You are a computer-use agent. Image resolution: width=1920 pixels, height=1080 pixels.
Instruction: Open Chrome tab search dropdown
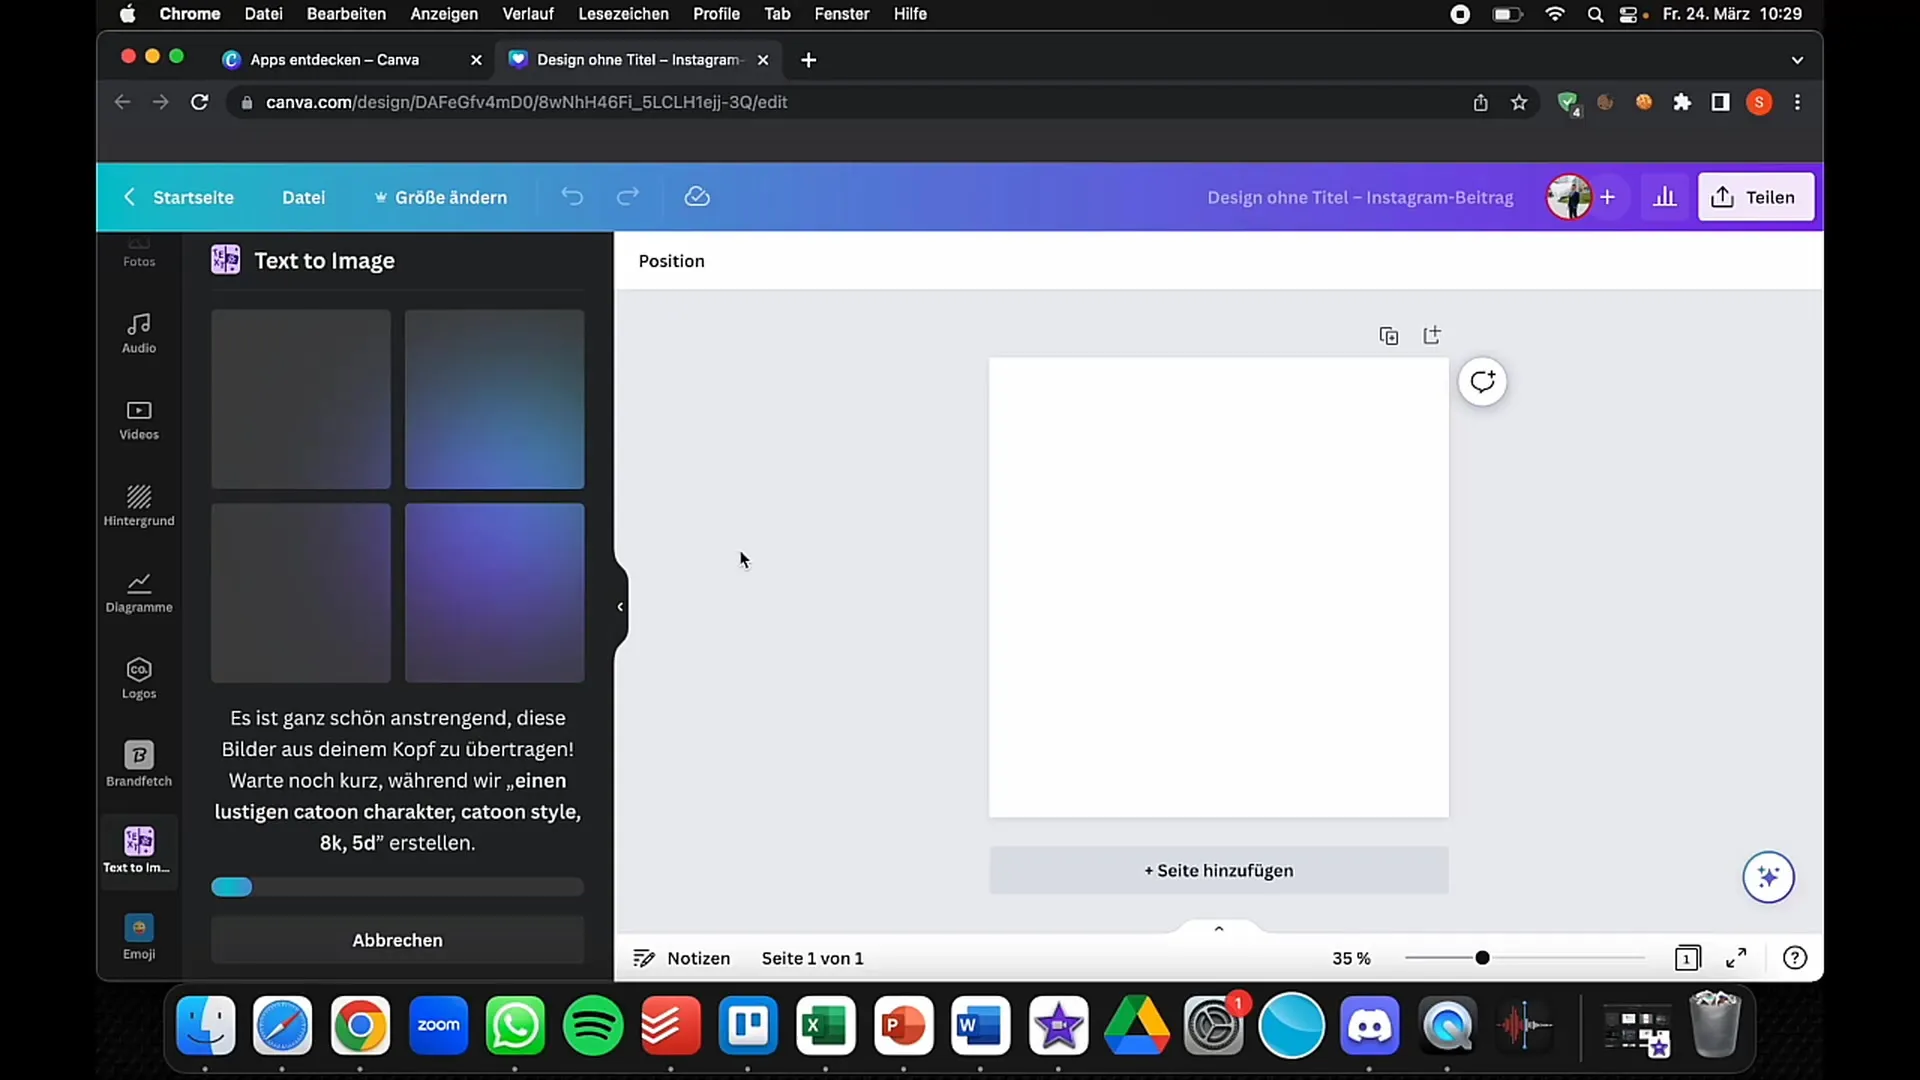pyautogui.click(x=1797, y=60)
